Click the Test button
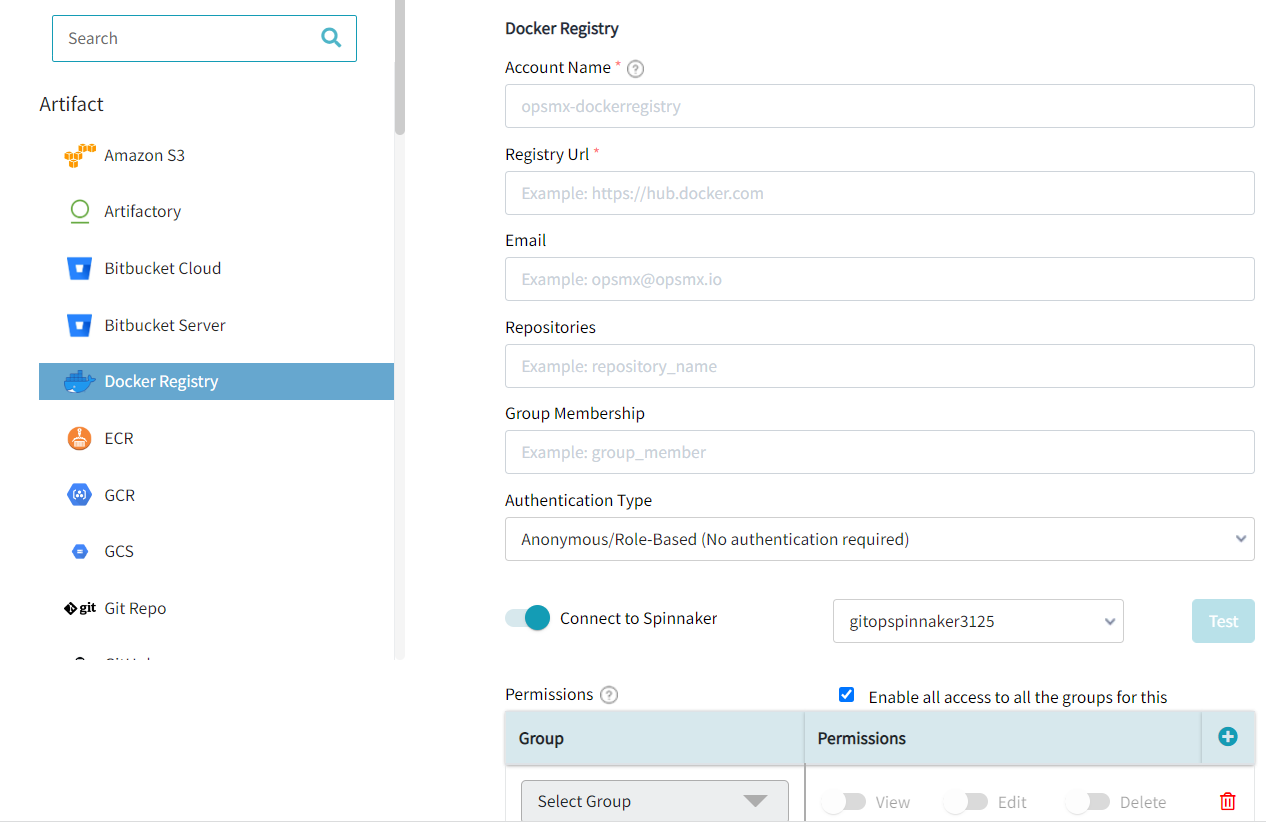Viewport: 1266px width, 823px height. tap(1222, 620)
